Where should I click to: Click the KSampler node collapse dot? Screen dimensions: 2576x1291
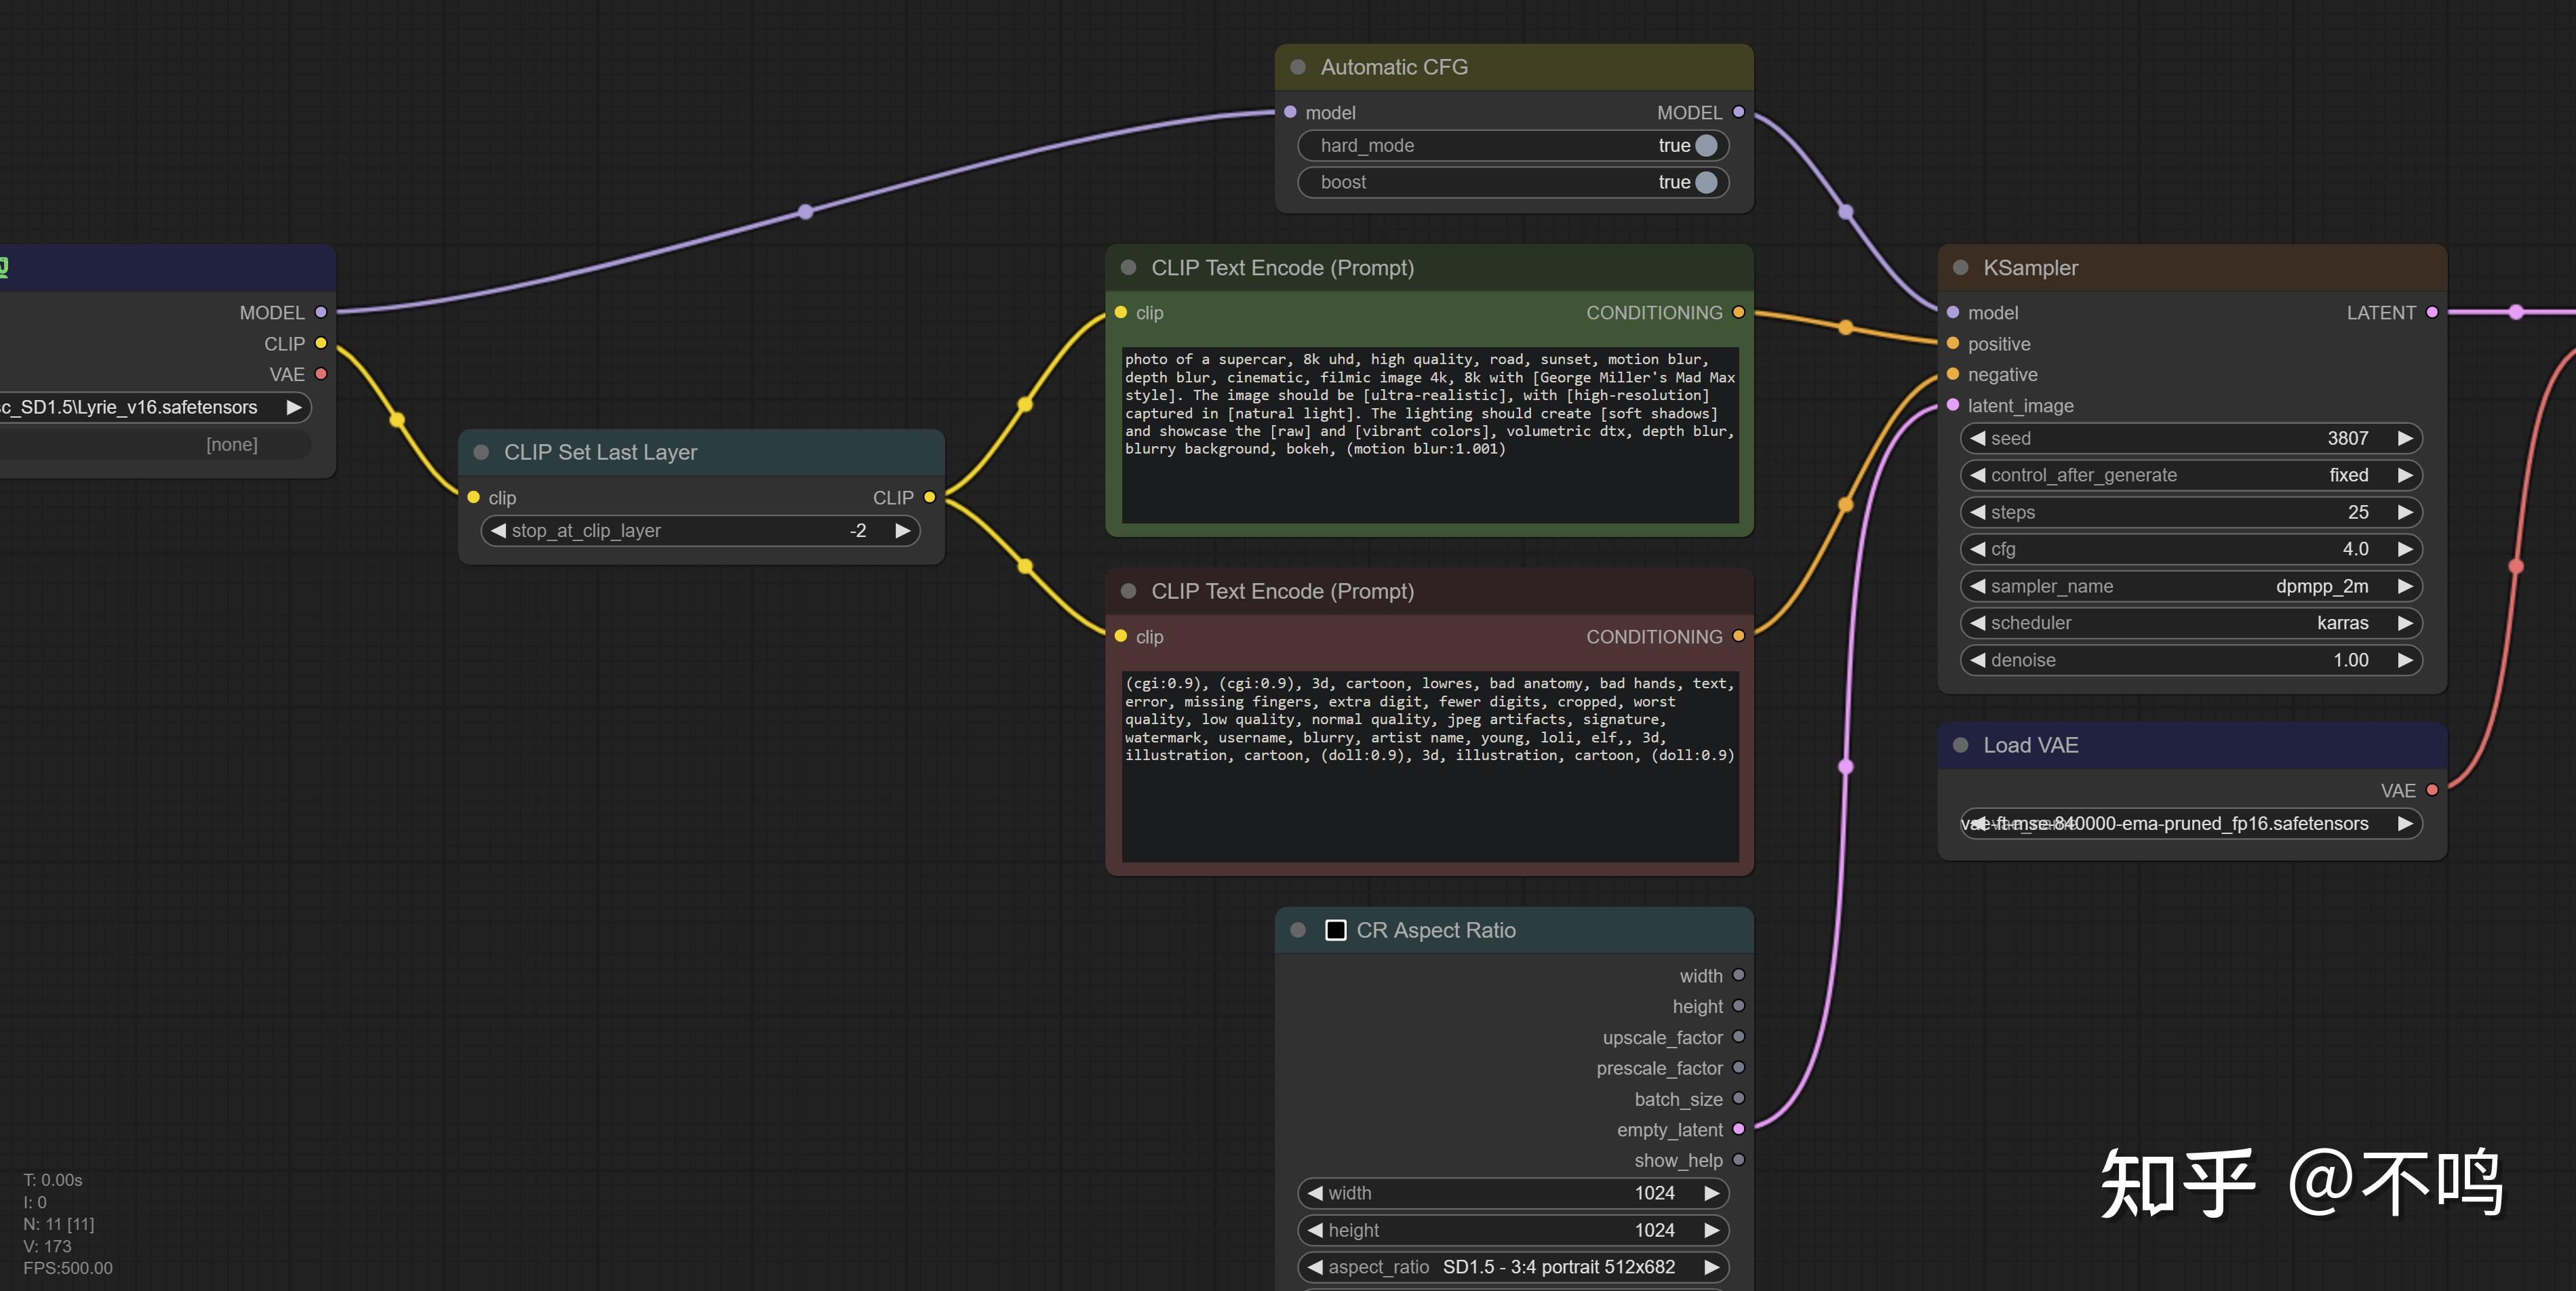[x=1961, y=268]
